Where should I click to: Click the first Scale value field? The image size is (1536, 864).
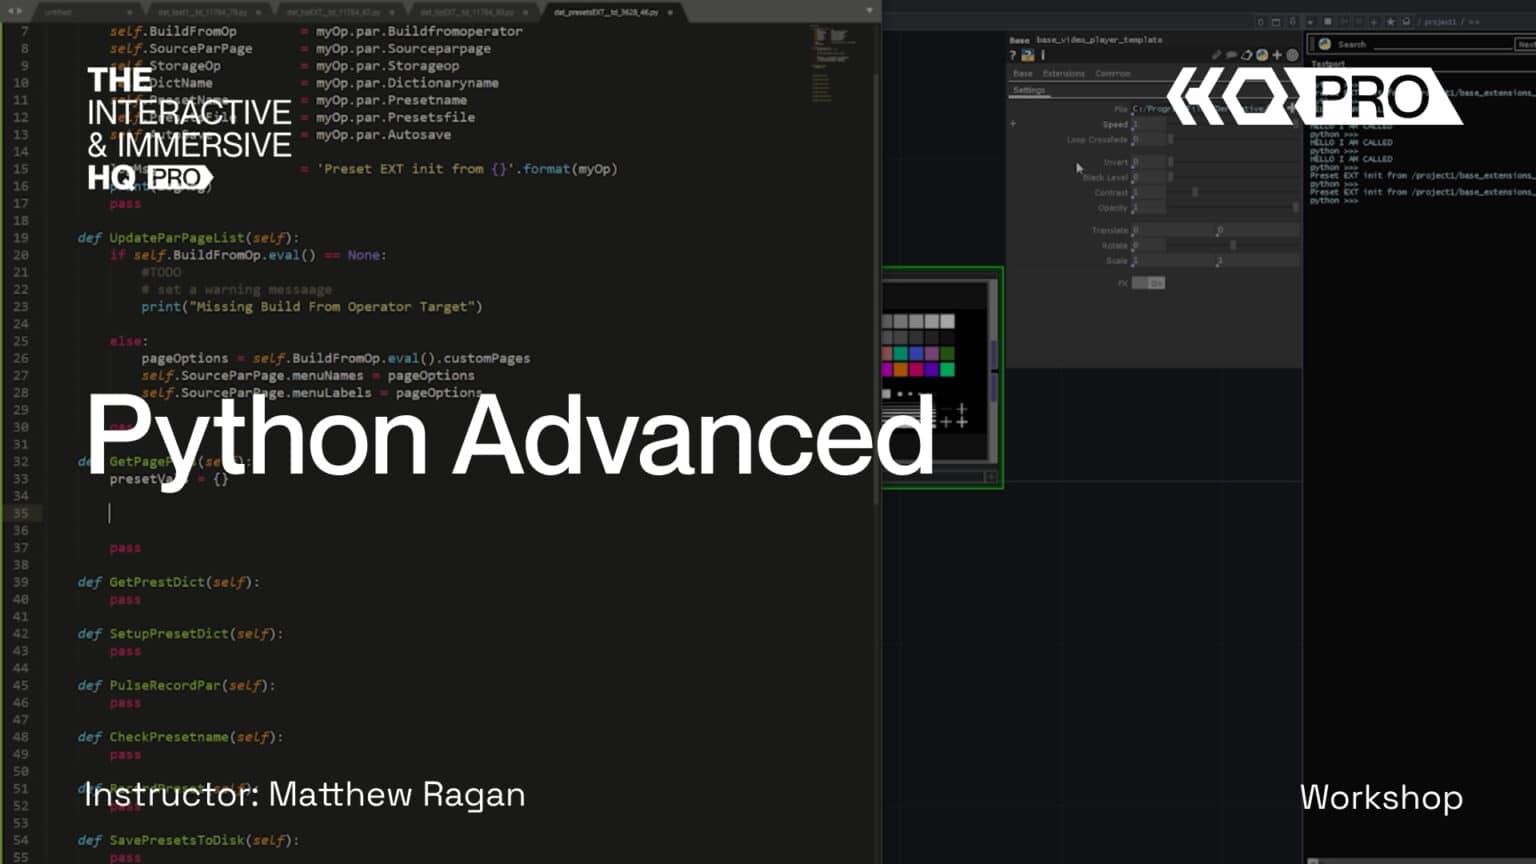point(1173,261)
